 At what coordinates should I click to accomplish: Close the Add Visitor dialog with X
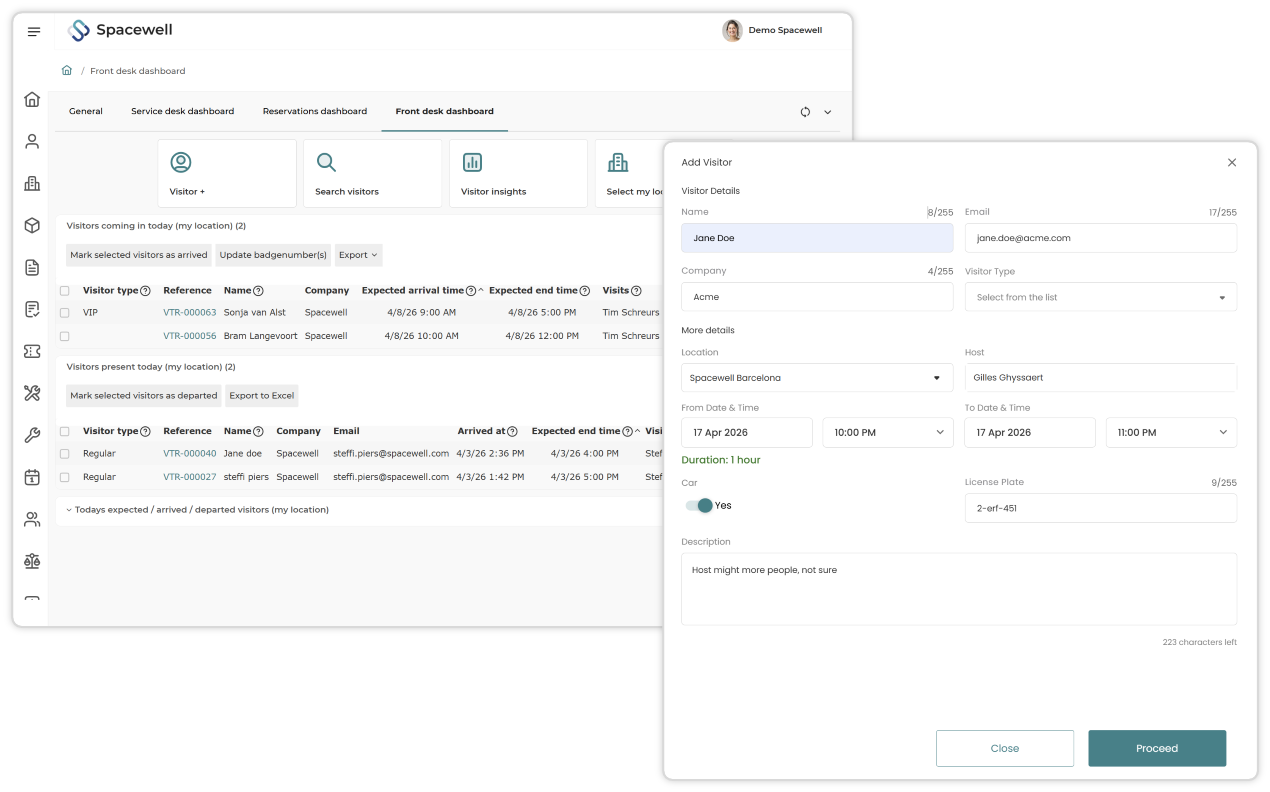tap(1232, 162)
